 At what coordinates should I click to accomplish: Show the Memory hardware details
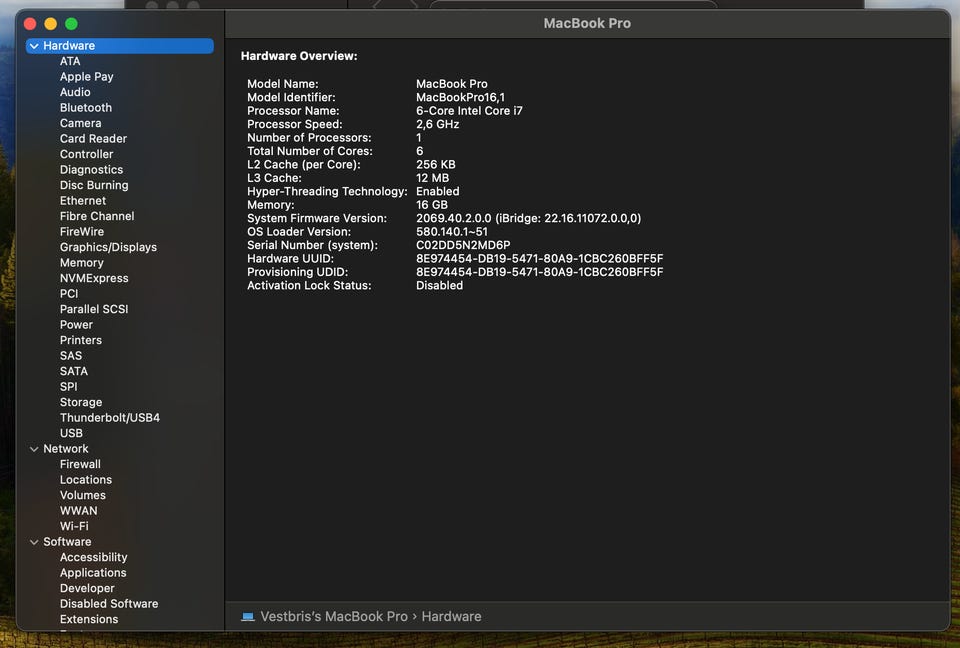(81, 263)
